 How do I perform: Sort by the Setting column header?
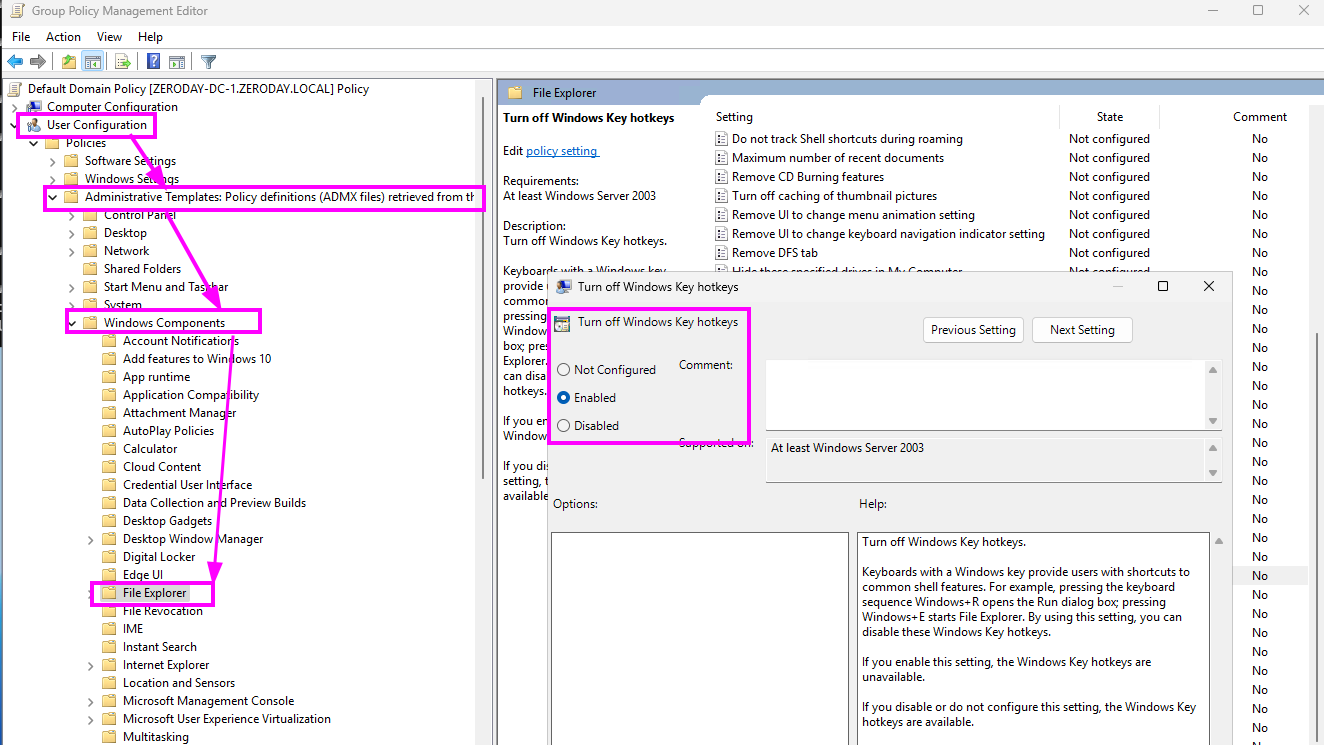(734, 117)
